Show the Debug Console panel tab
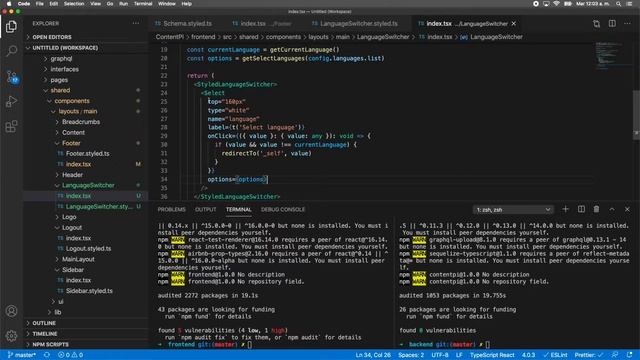The height and width of the screenshot is (360, 640). click(x=283, y=209)
